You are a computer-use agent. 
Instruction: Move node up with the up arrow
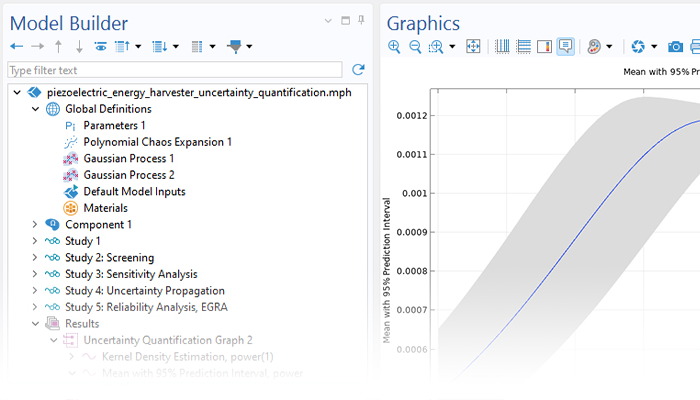pos(58,46)
